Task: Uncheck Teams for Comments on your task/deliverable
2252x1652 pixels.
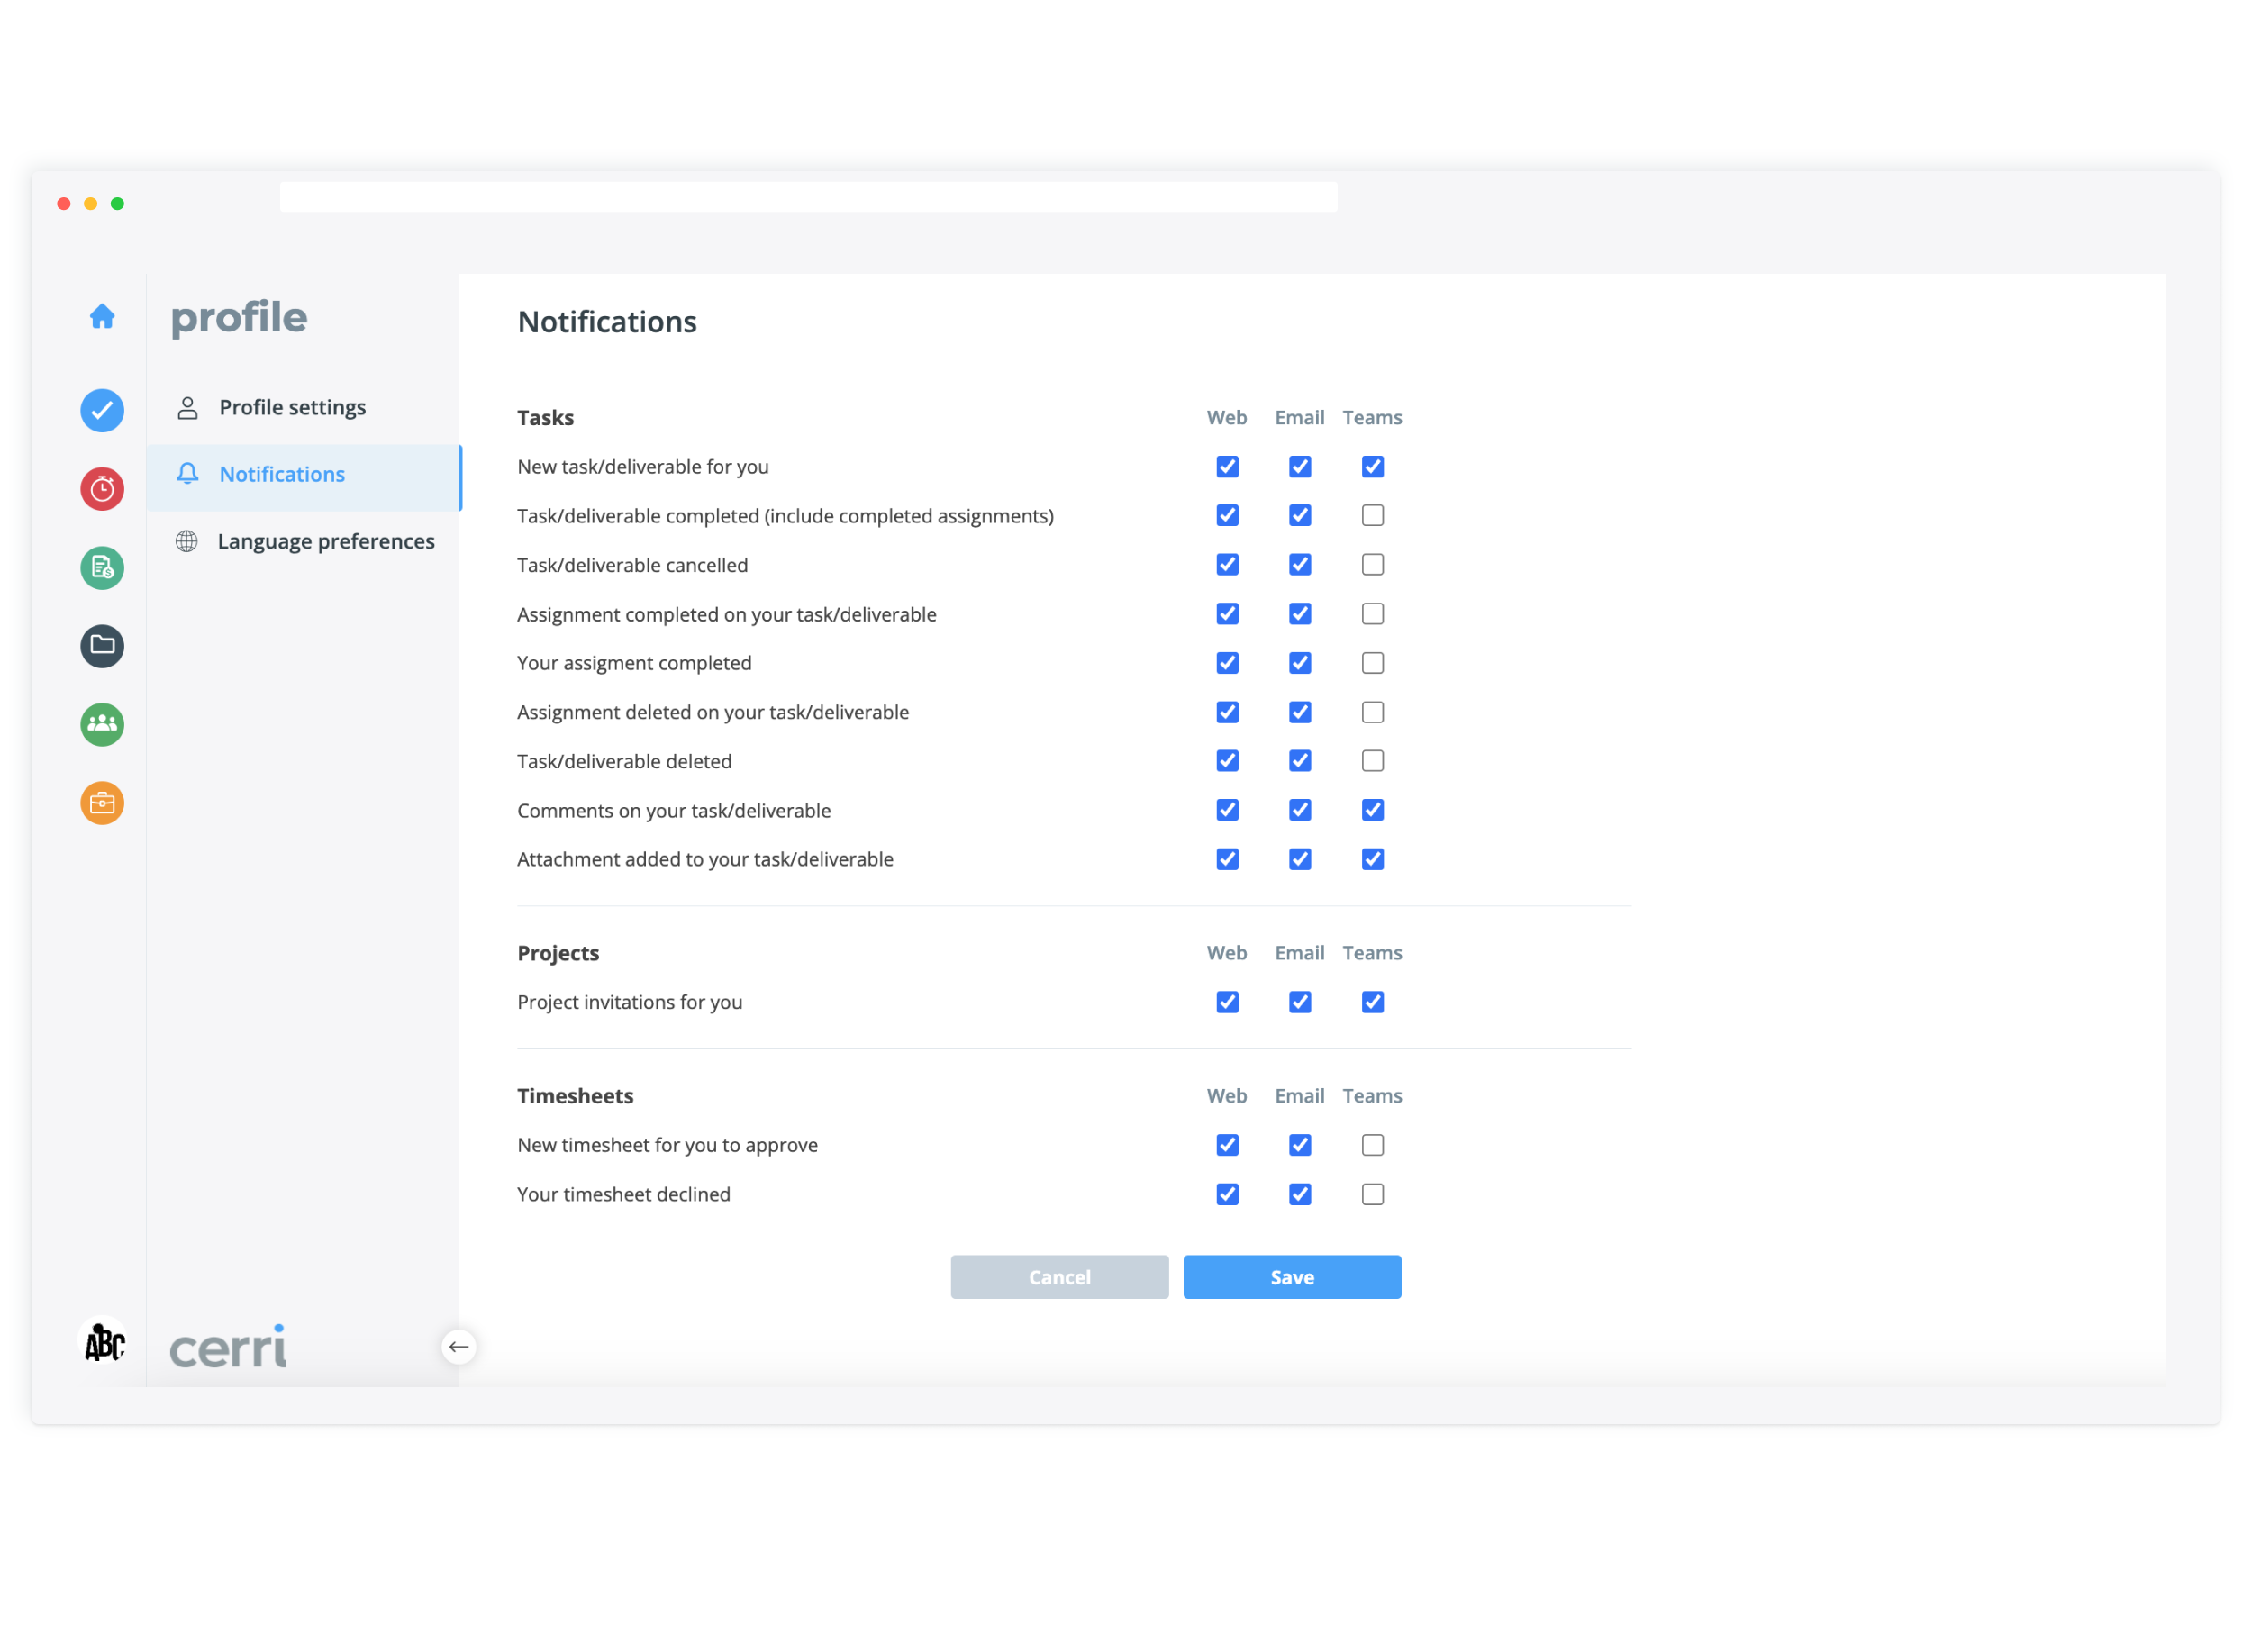Action: pos(1373,810)
